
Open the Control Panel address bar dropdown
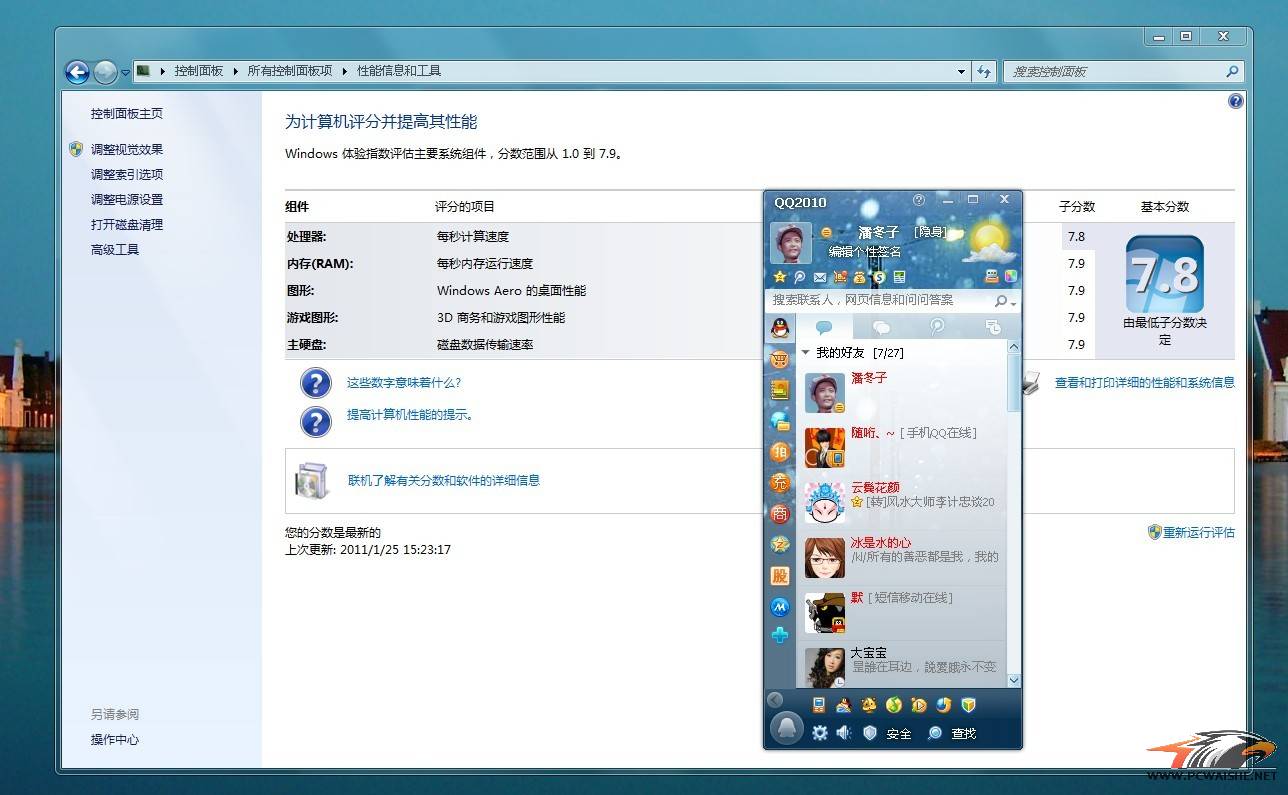pos(961,71)
